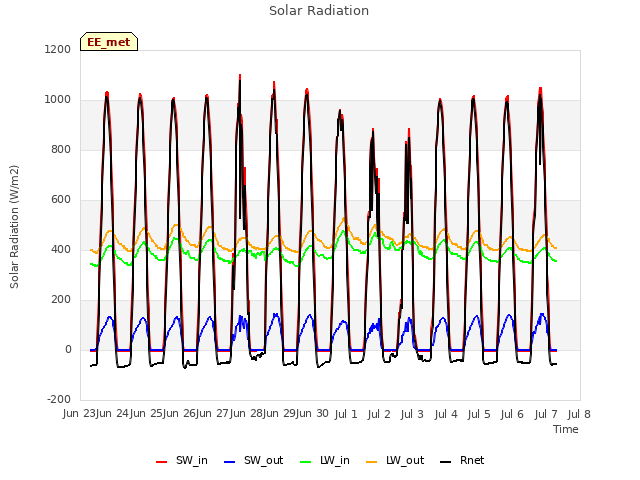
Task: Click the Jul 1 x-axis label
Action: click(x=346, y=415)
